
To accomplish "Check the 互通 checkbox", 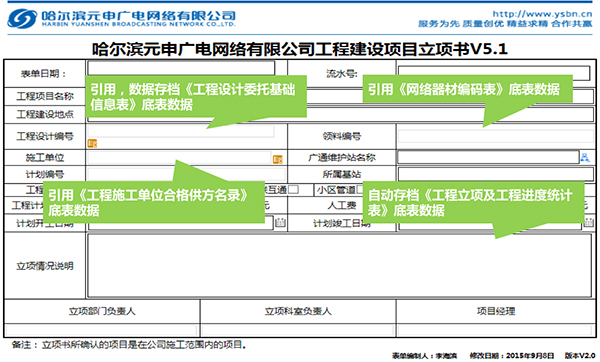I will tap(293, 189).
